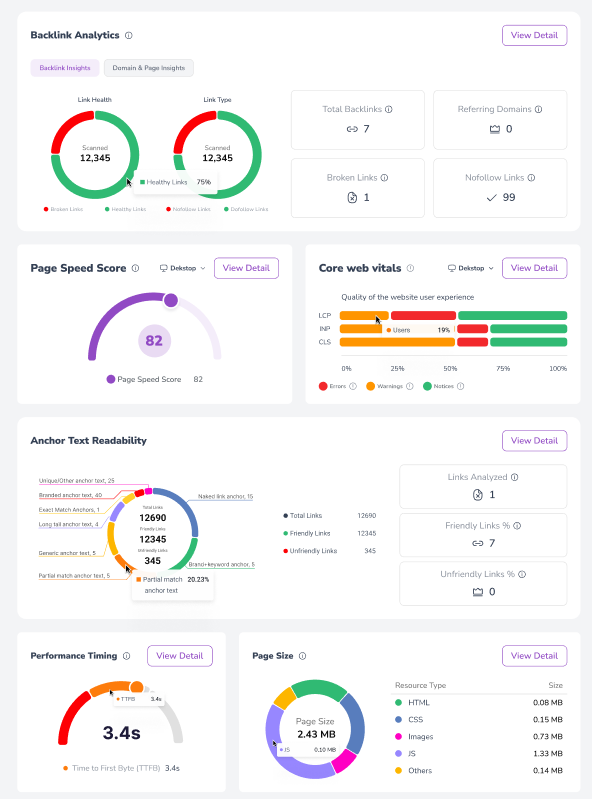Click the orange knob on Performance Timing gauge
The height and width of the screenshot is (799, 592).
point(137,686)
